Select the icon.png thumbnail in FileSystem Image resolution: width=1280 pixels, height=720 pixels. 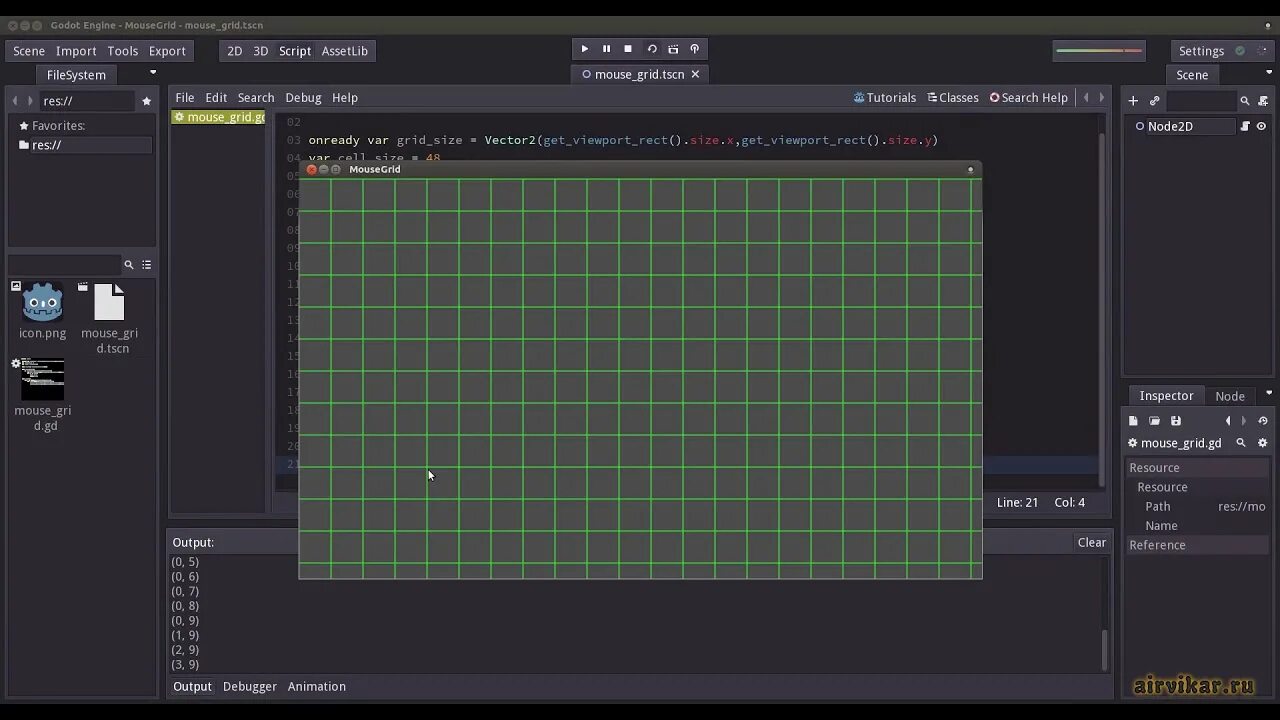pyautogui.click(x=42, y=300)
